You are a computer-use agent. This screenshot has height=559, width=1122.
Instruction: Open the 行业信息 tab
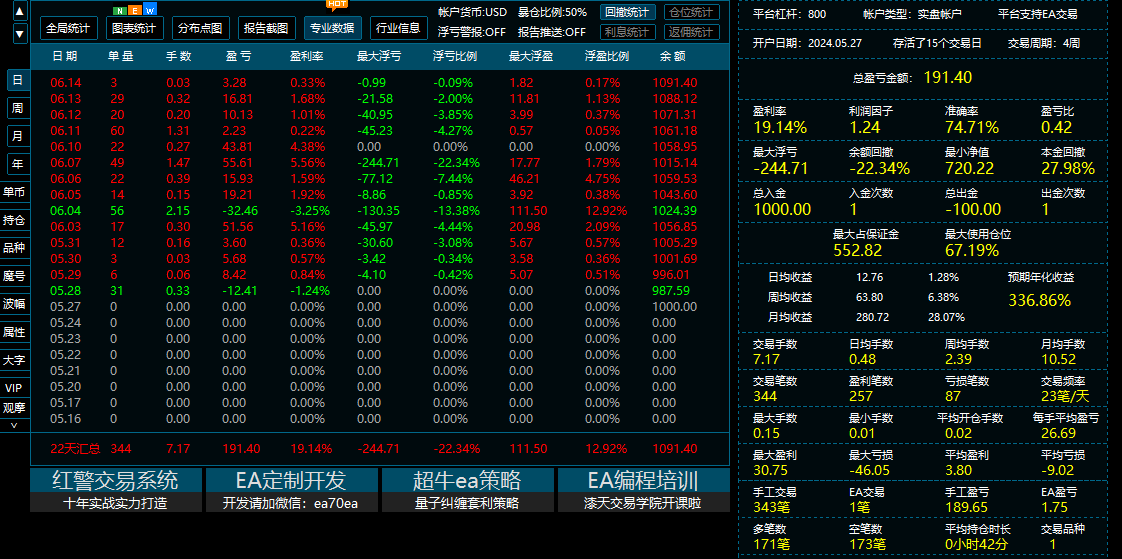pos(399,29)
